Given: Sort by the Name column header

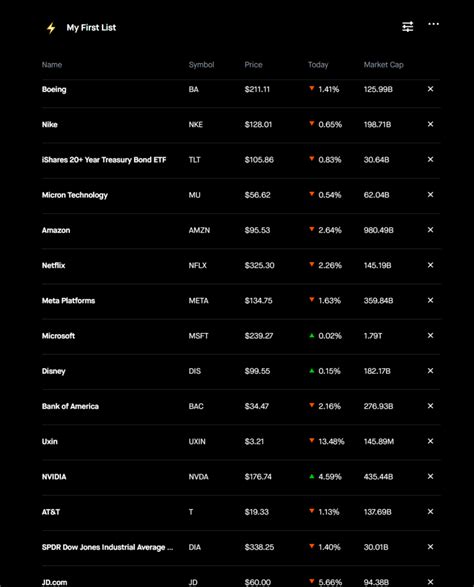Looking at the screenshot, I should [x=52, y=65].
